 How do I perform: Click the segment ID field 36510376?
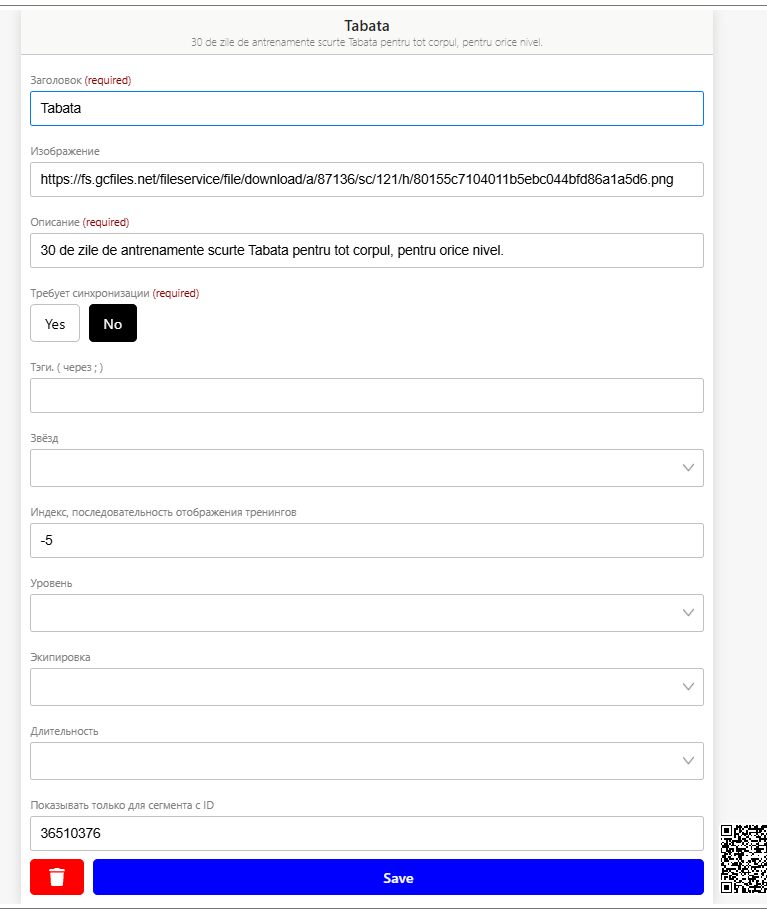tap(367, 833)
